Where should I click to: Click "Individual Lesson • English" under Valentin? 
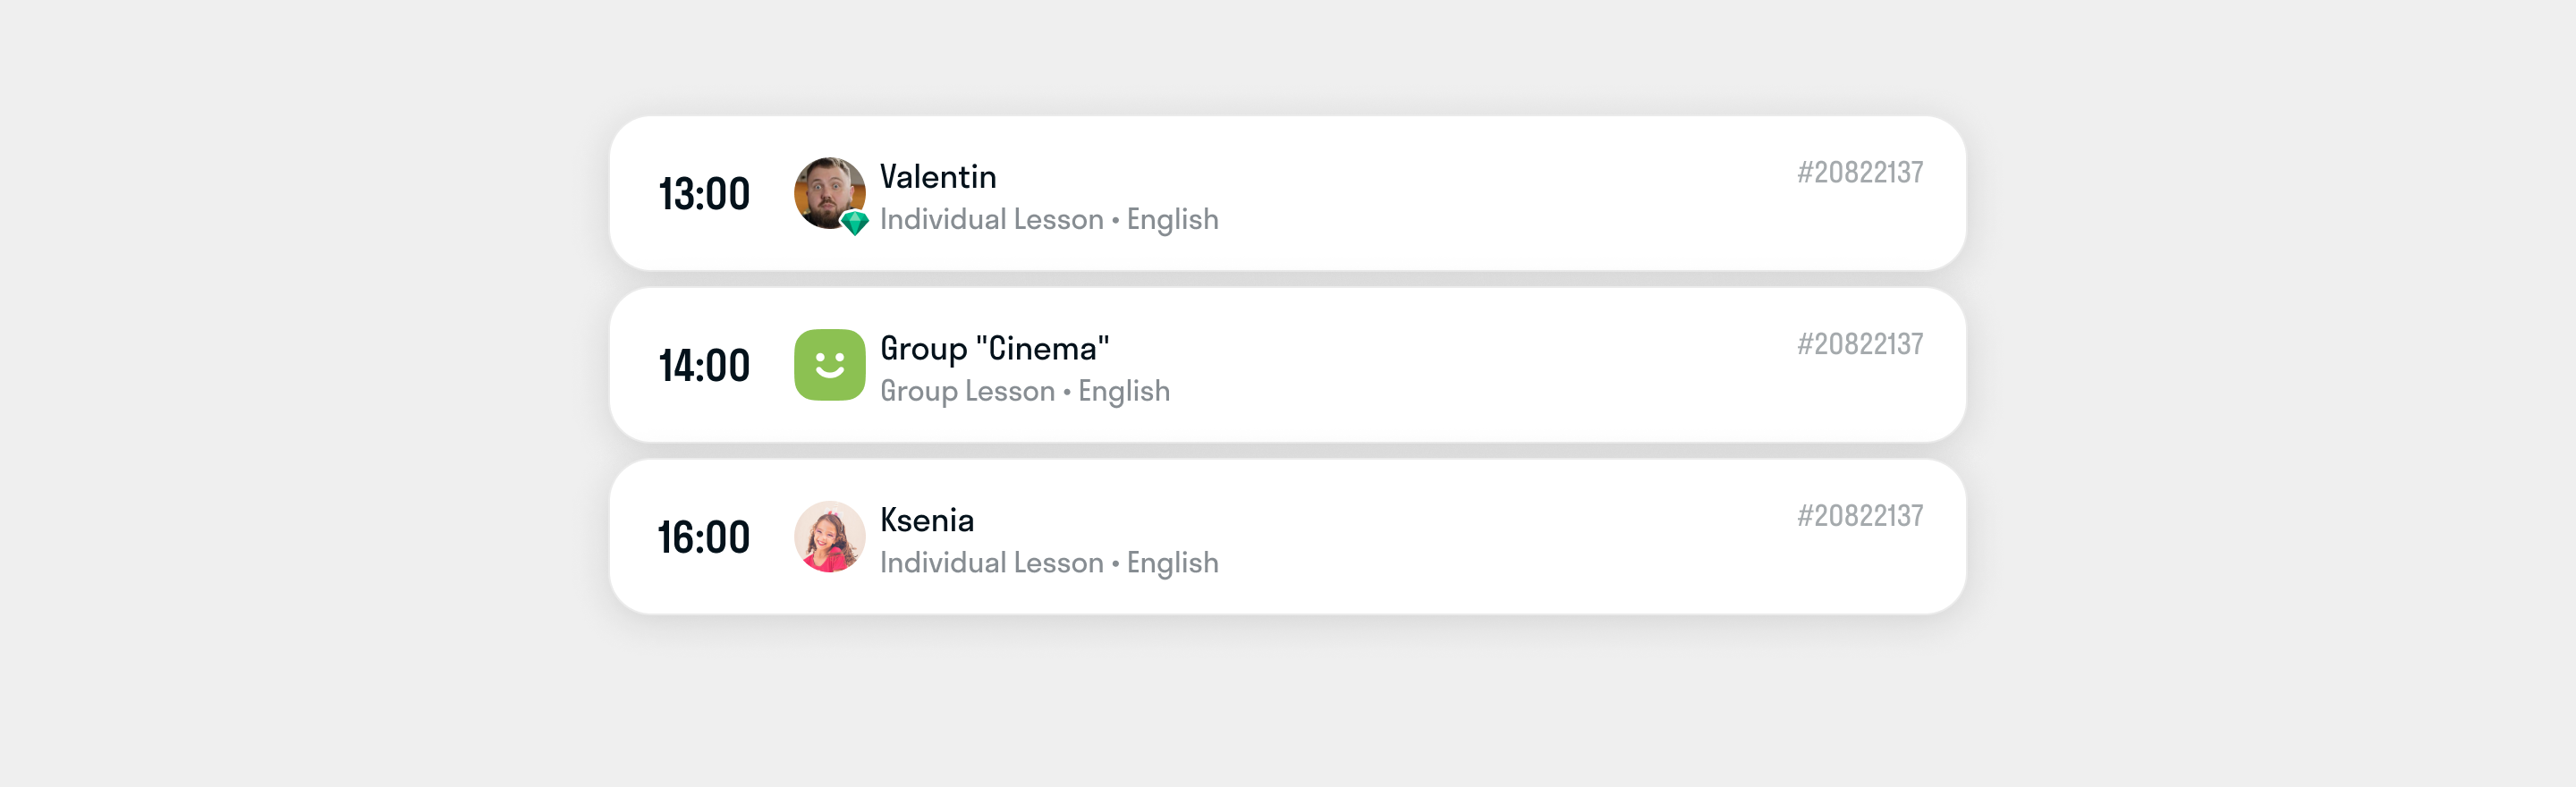[1048, 220]
